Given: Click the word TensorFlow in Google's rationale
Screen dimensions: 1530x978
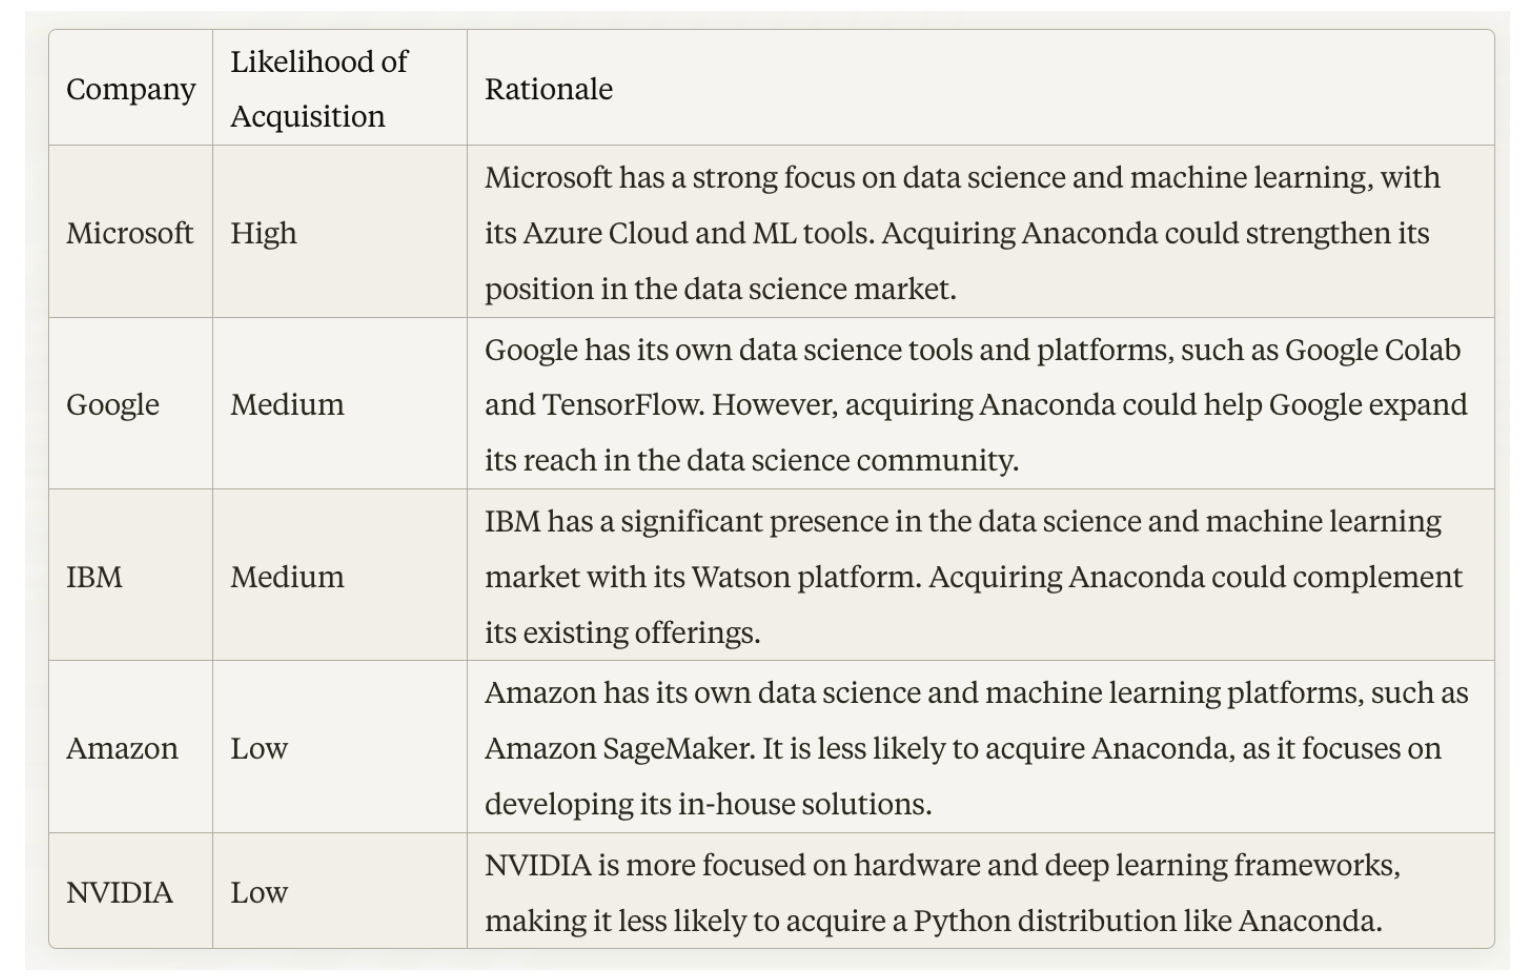Looking at the screenshot, I should click(622, 404).
